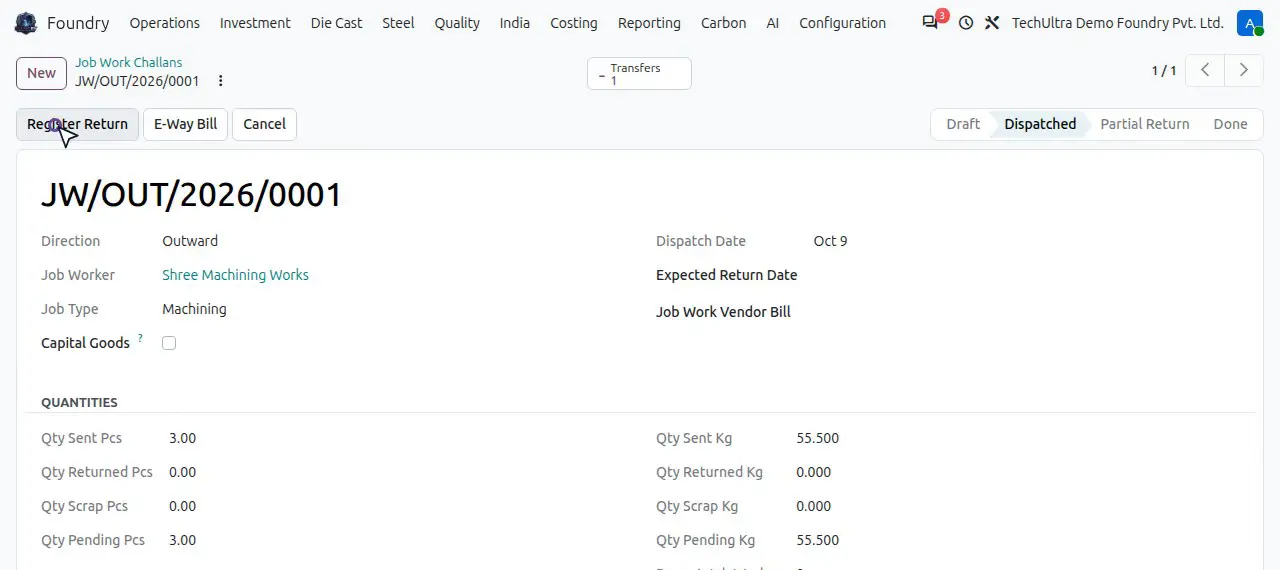Viewport: 1280px width, 570px height.
Task: Open the Shree Machining Works link
Action: [x=235, y=275]
